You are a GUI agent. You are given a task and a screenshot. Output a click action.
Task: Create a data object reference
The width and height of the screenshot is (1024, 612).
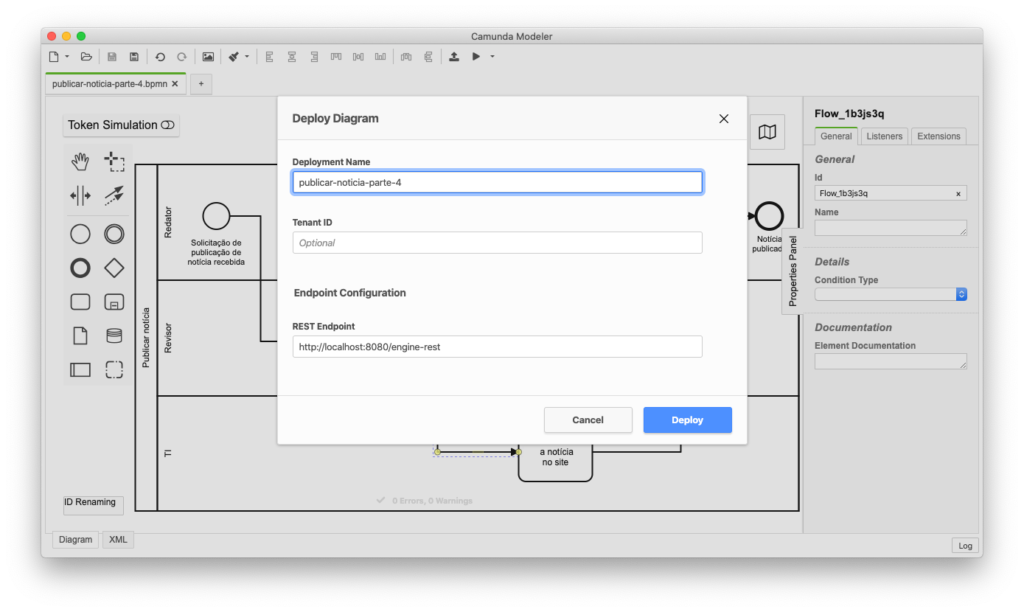[x=80, y=336]
